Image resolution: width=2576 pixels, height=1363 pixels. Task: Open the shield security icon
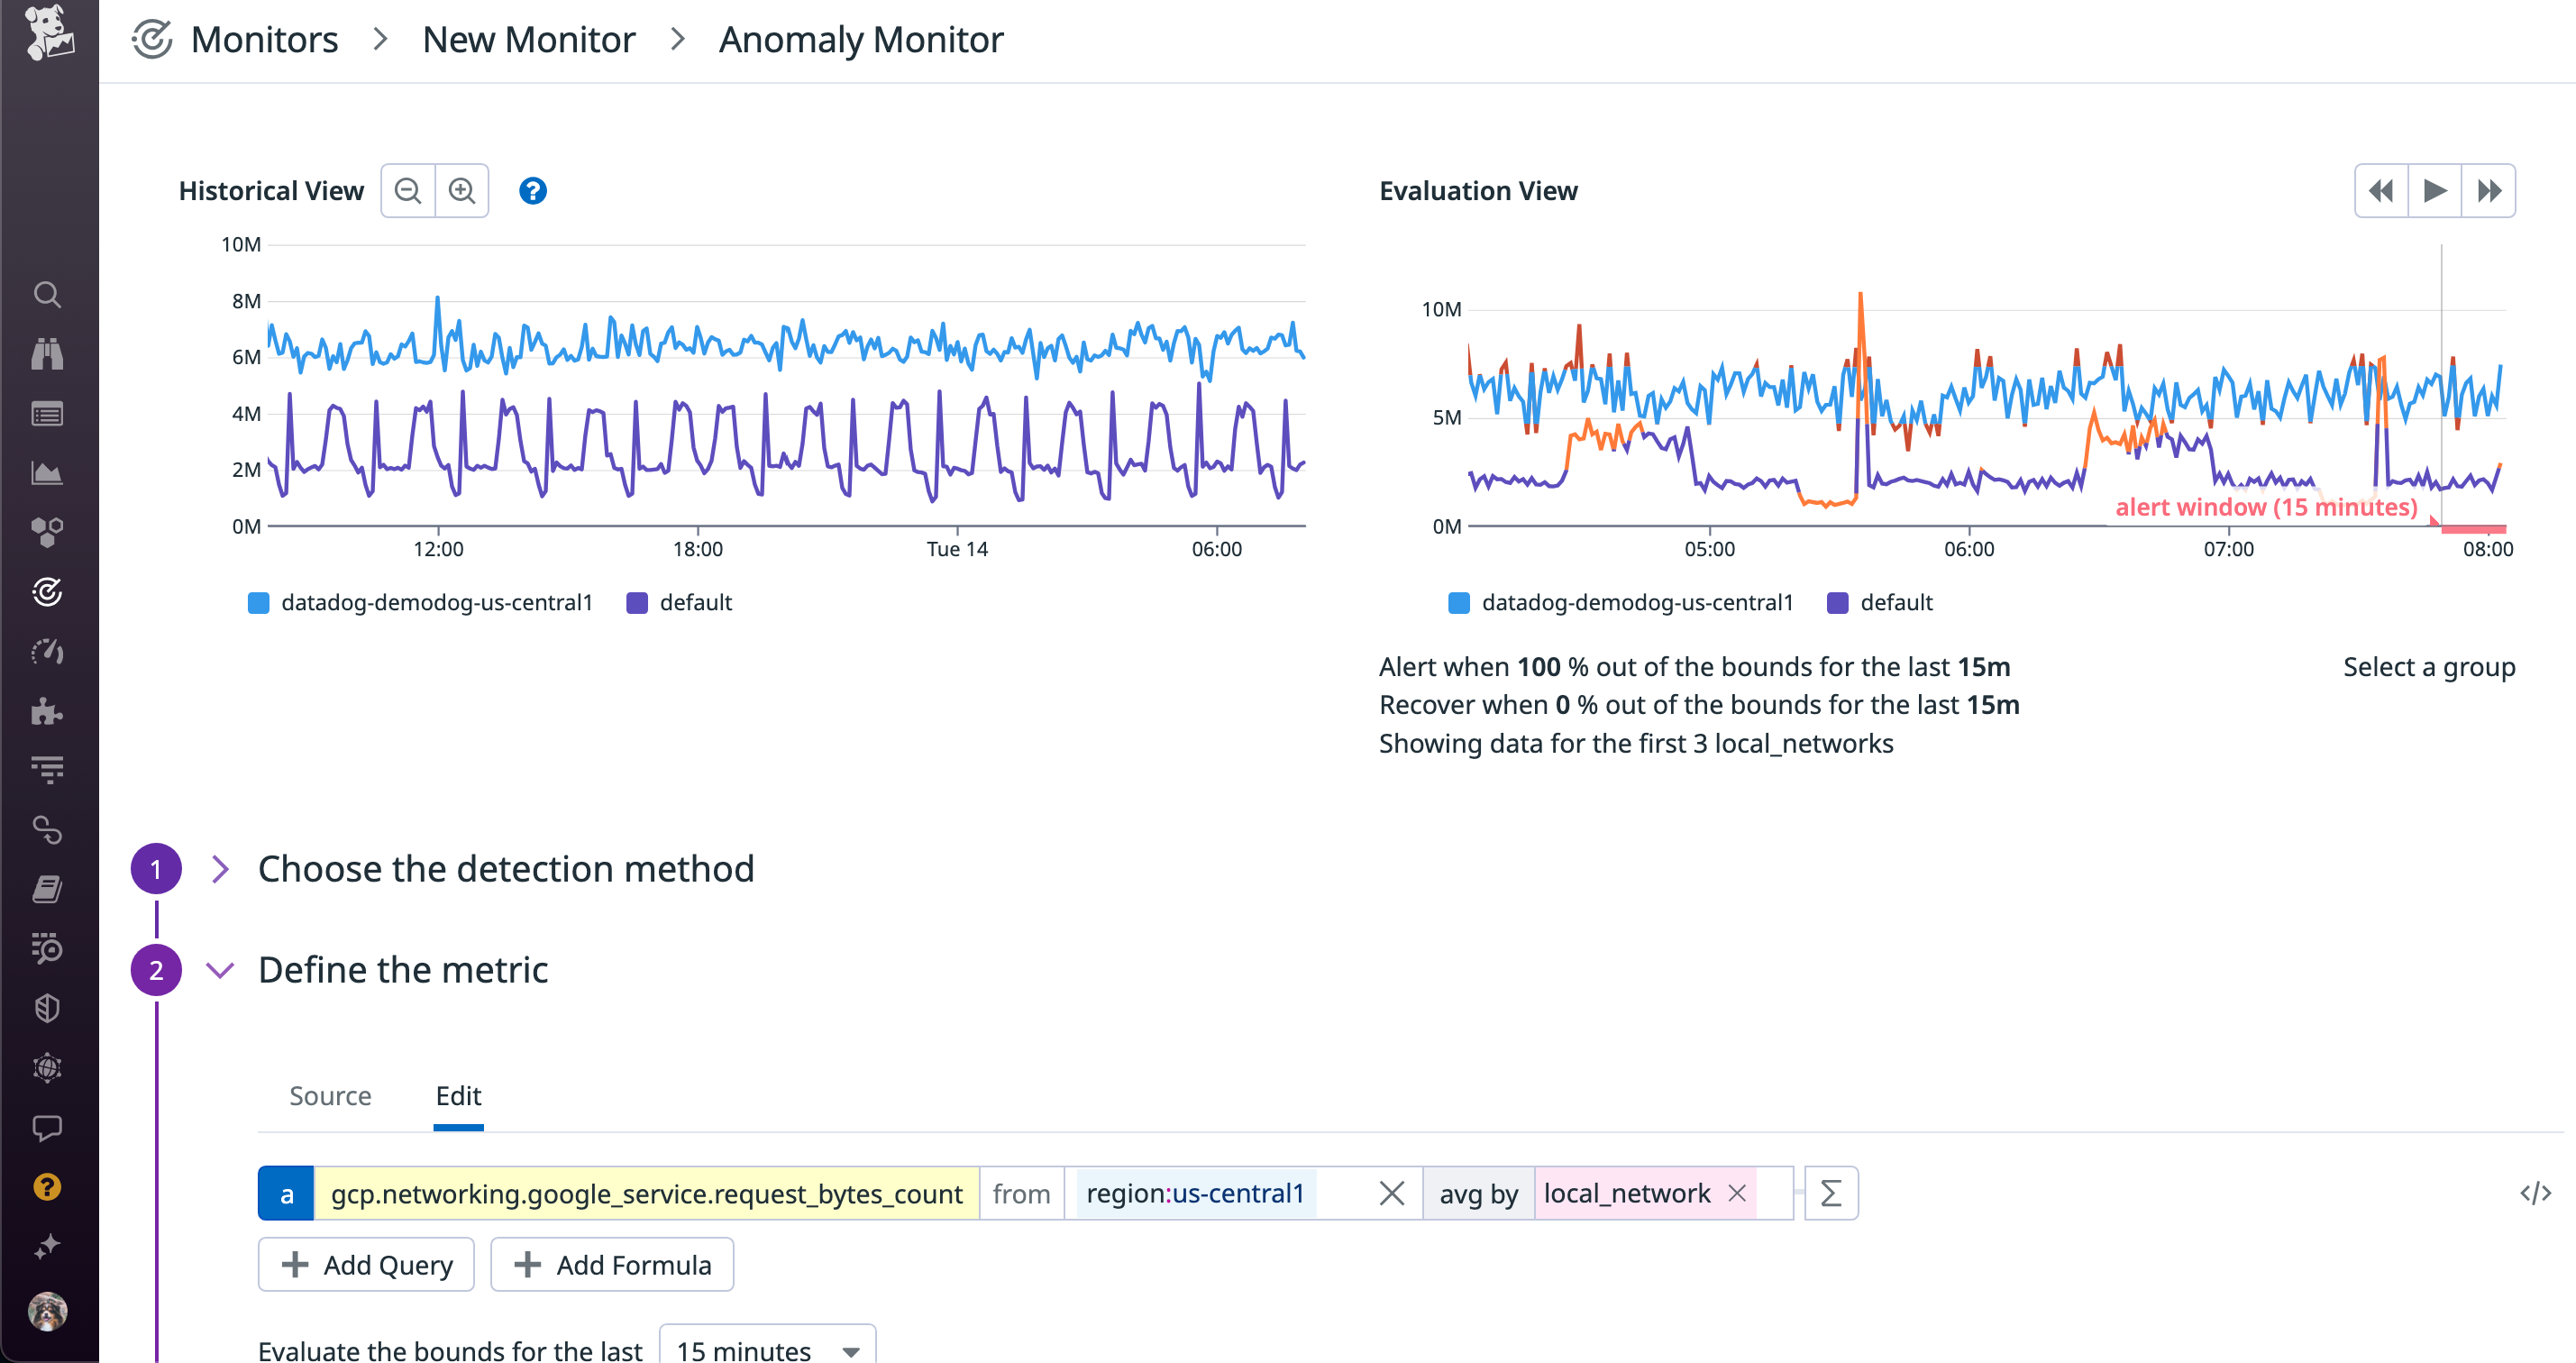(47, 1008)
